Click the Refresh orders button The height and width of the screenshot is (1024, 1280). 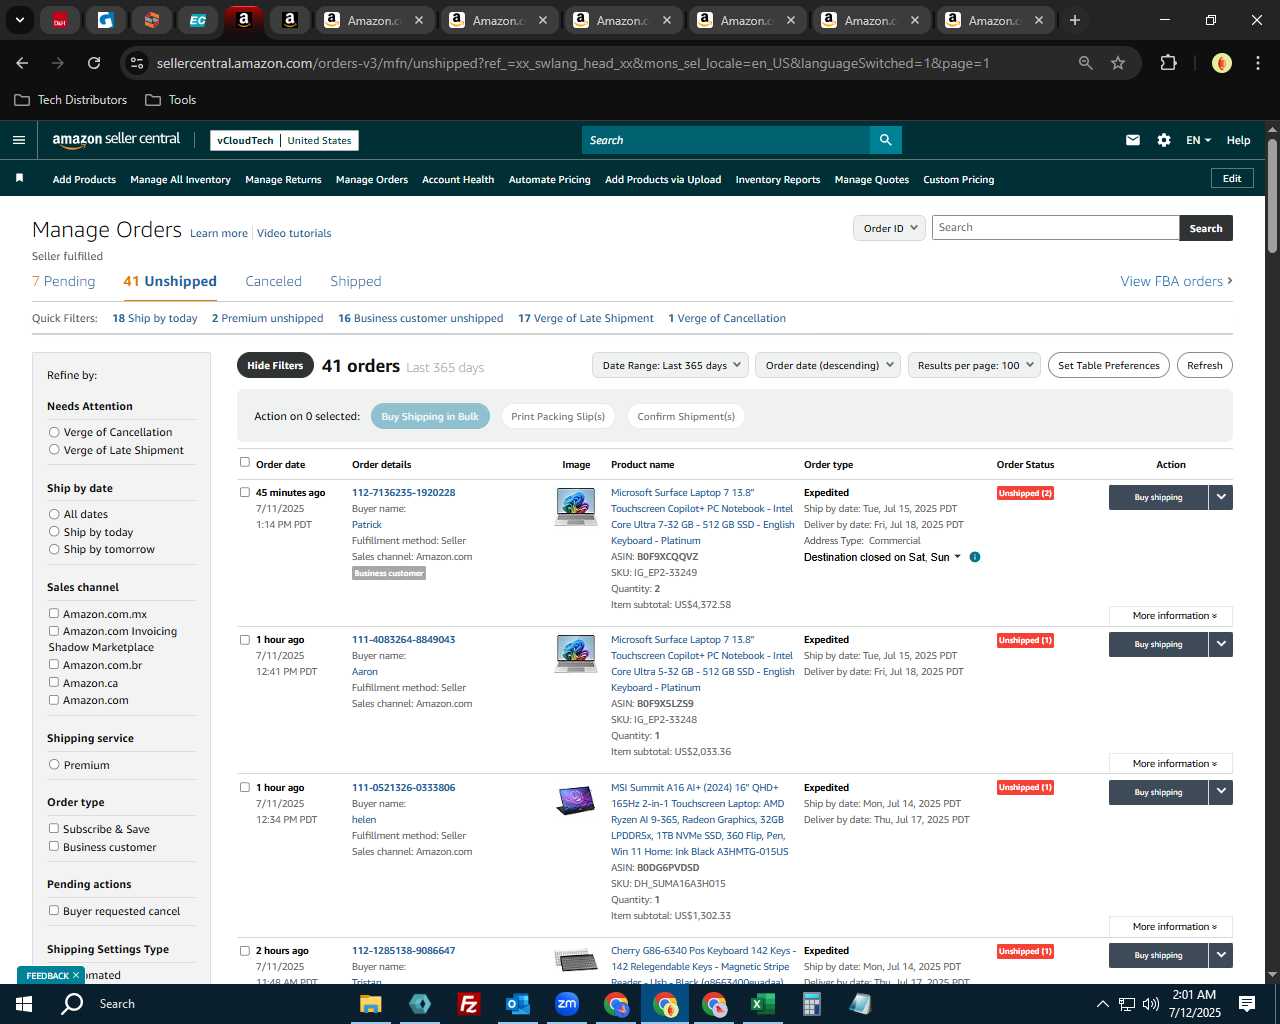coord(1204,365)
